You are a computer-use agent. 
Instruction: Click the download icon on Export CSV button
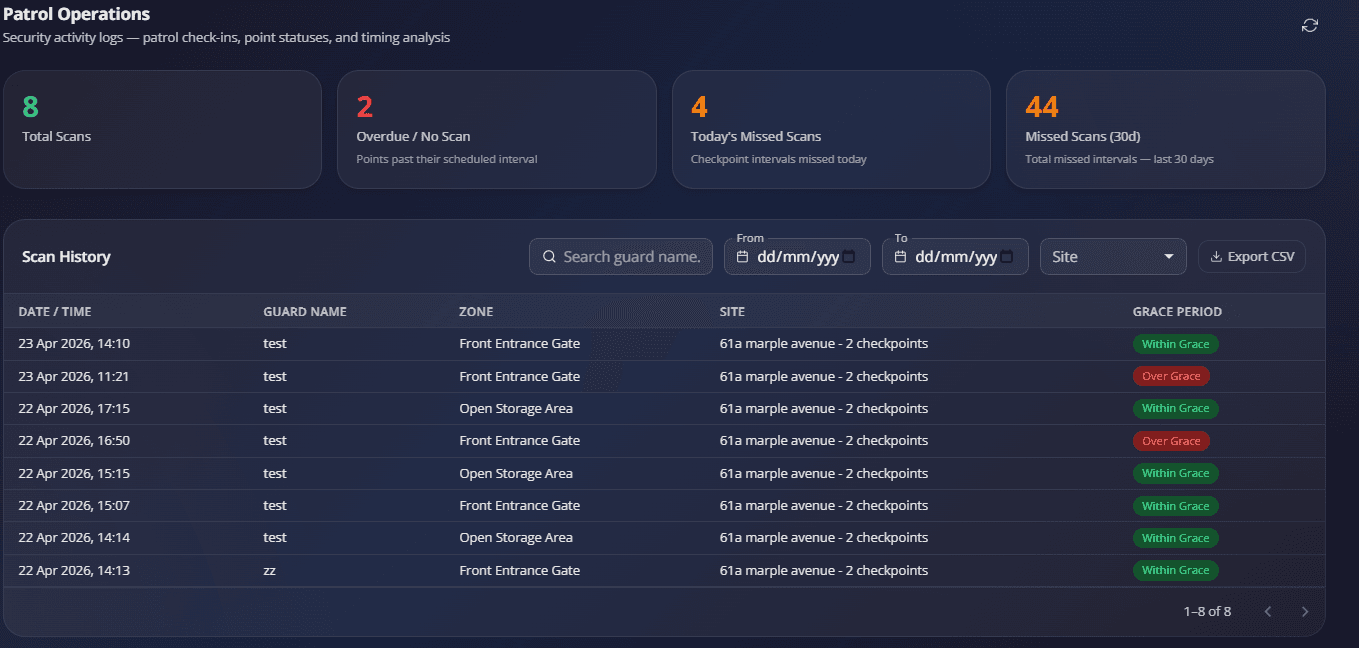(x=1215, y=256)
